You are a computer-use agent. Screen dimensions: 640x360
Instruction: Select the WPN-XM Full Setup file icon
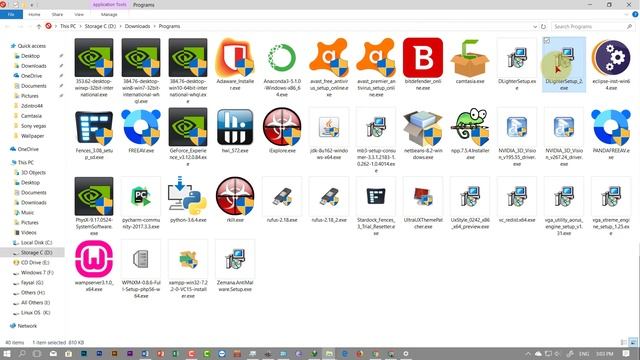click(x=141, y=259)
